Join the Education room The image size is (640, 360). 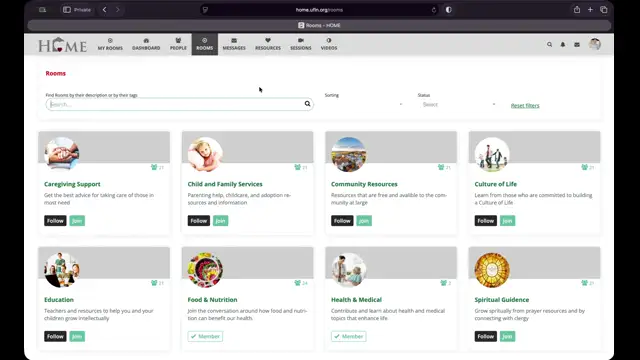pos(77,336)
